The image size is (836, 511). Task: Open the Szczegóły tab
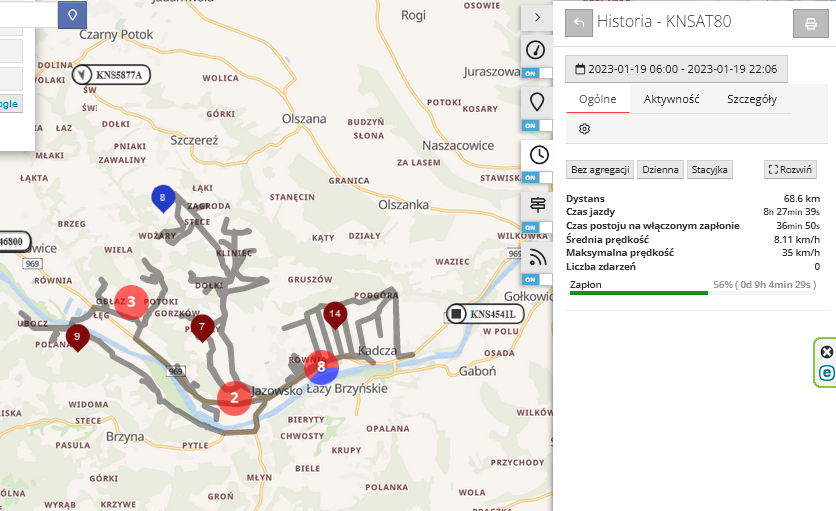click(x=751, y=100)
